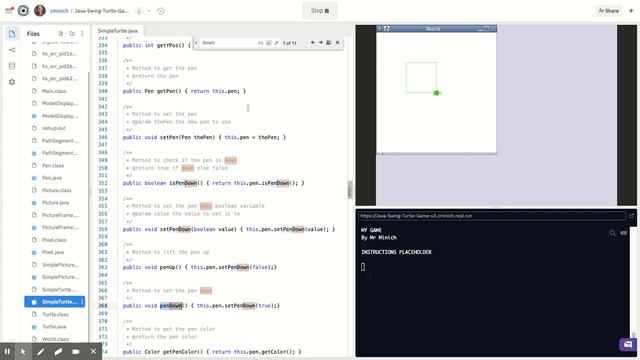The height and width of the screenshot is (360, 640).
Task: Click the console search magnifier icon
Action: pyautogui.click(x=612, y=233)
